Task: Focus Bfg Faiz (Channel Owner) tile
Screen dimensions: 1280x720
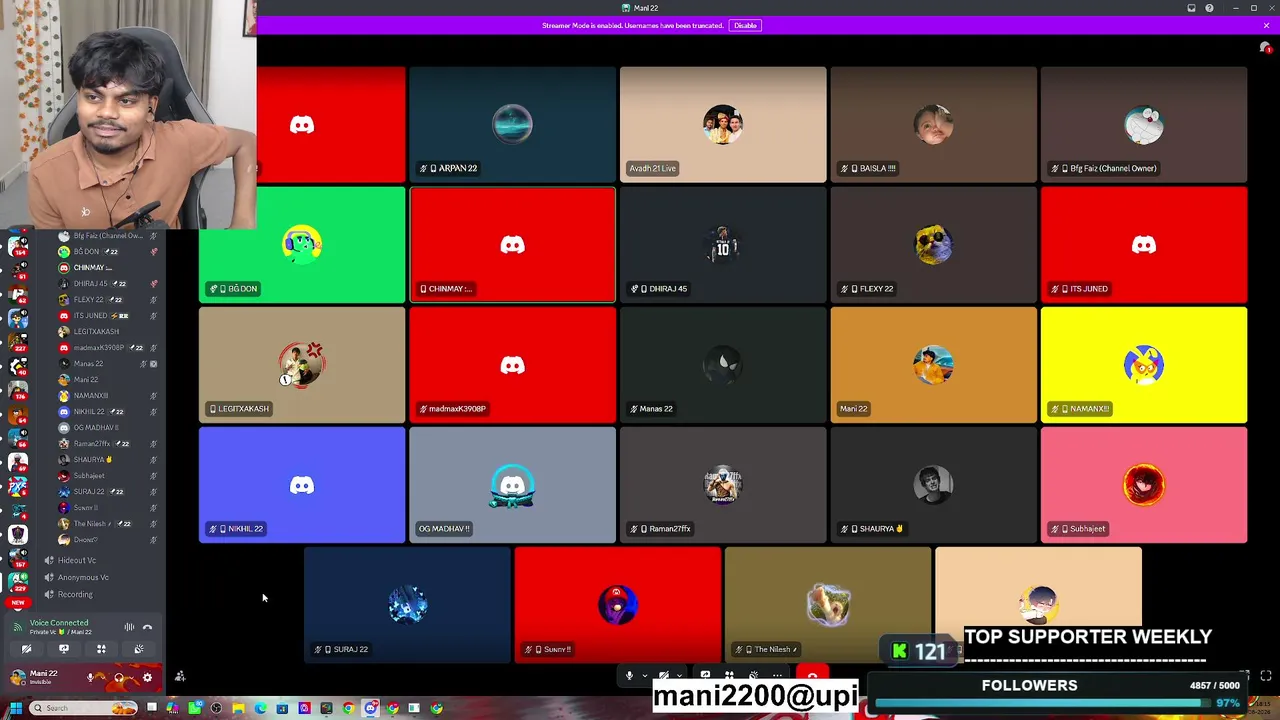Action: click(1144, 125)
